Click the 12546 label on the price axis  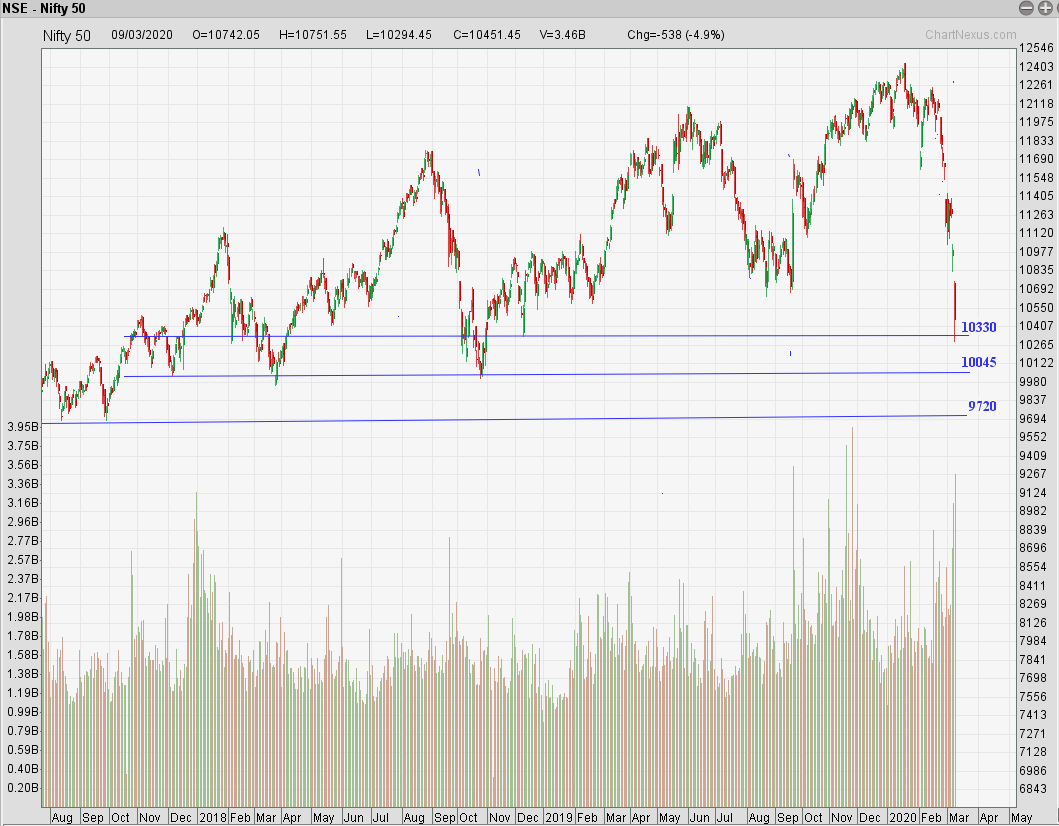tap(1036, 47)
